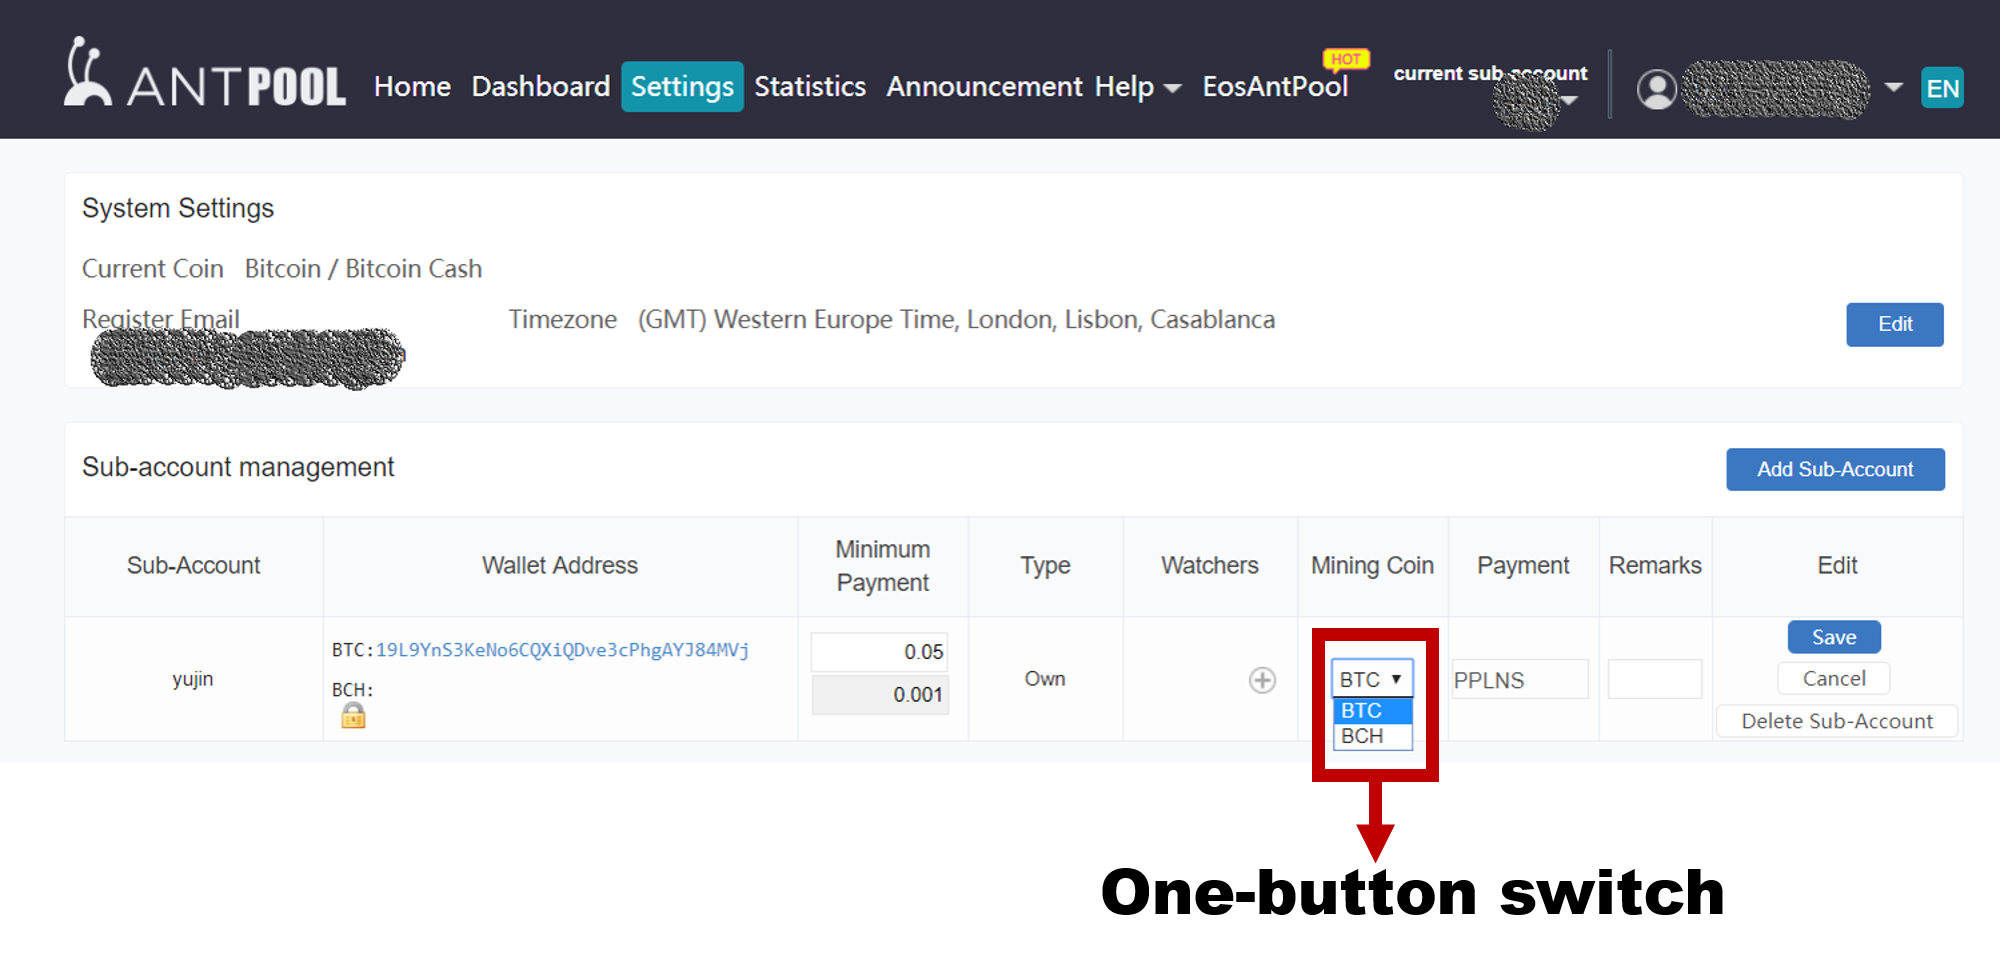This screenshot has width=2000, height=968.
Task: Click the BCH wallet lock icon
Action: click(x=353, y=715)
